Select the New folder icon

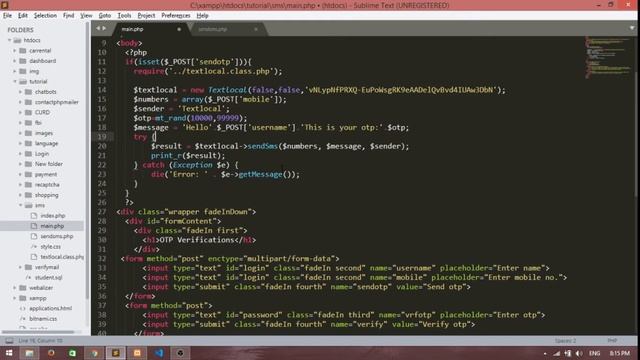(x=28, y=164)
